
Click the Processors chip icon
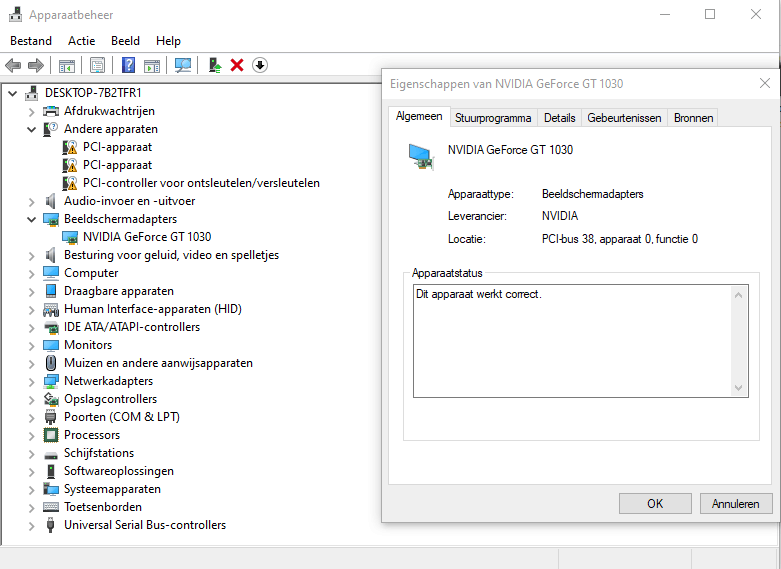pos(51,435)
